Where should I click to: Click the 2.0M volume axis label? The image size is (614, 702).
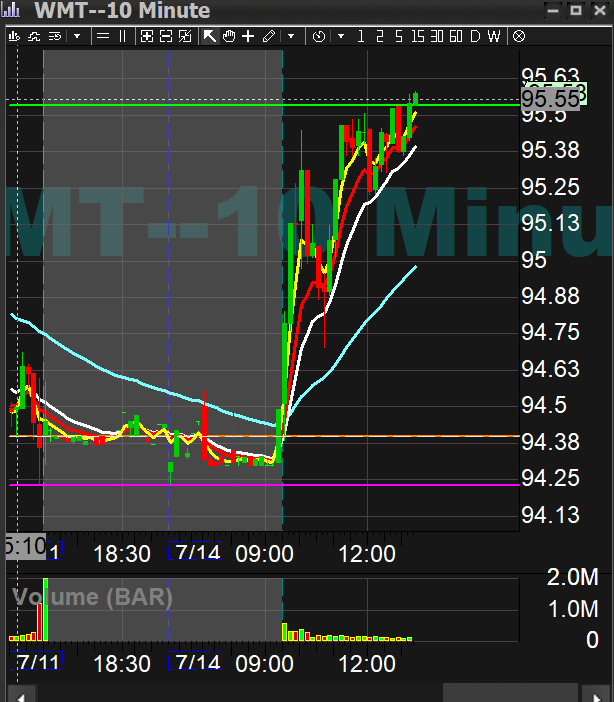click(x=573, y=577)
